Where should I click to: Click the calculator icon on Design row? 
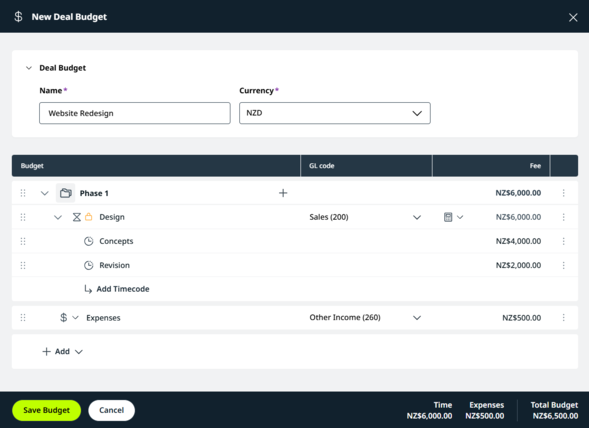click(448, 217)
